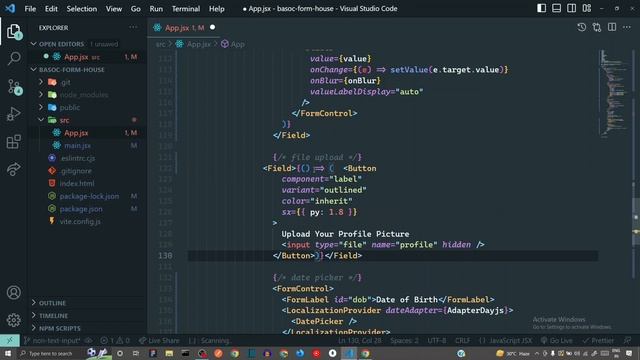Click the Spaces: 2 indentation indicator
Image resolution: width=640 pixels, height=360 pixels.
[404, 340]
